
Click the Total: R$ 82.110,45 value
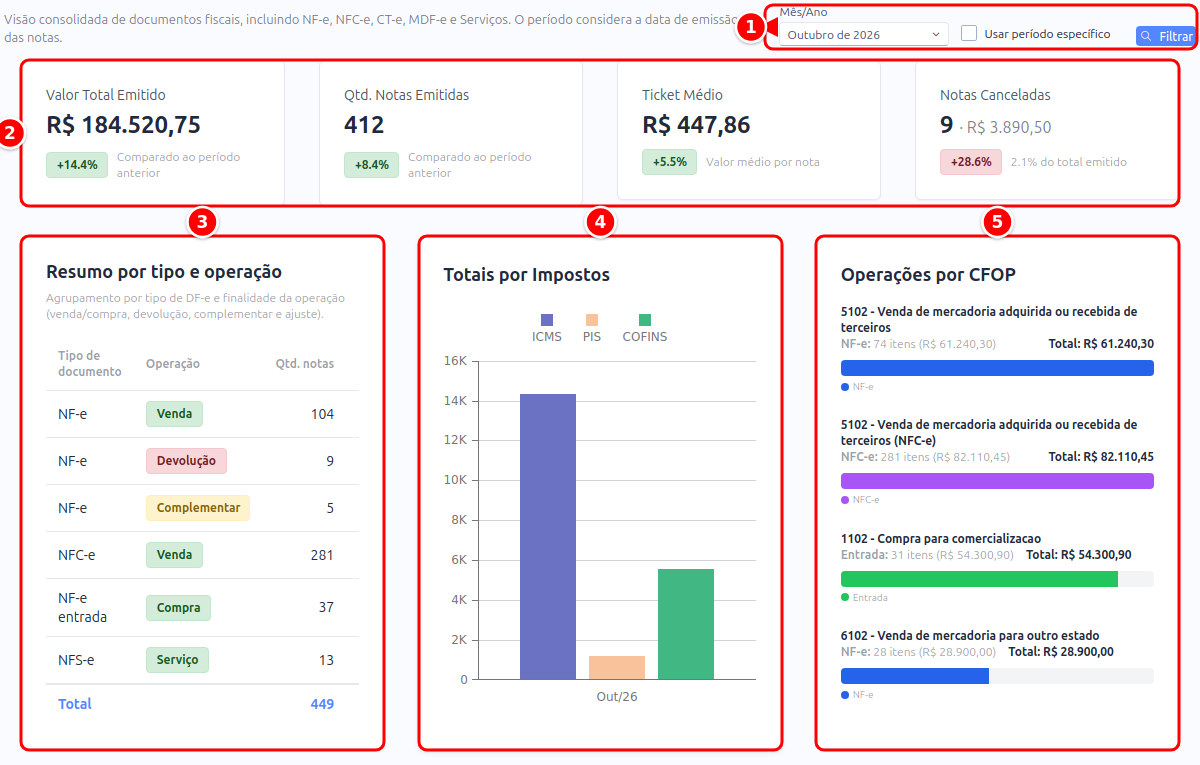tap(1101, 457)
